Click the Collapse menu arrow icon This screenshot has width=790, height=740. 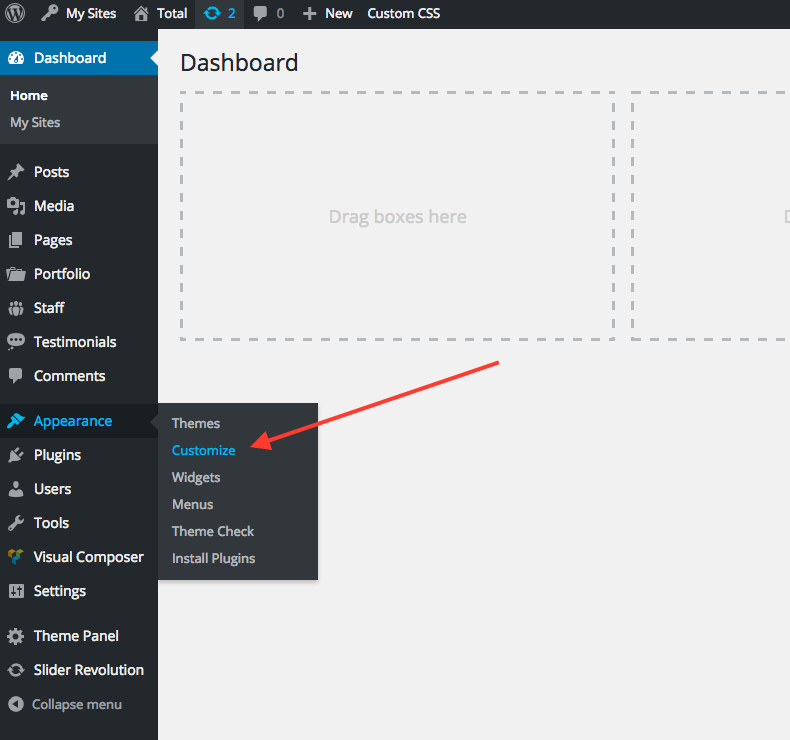(16, 704)
